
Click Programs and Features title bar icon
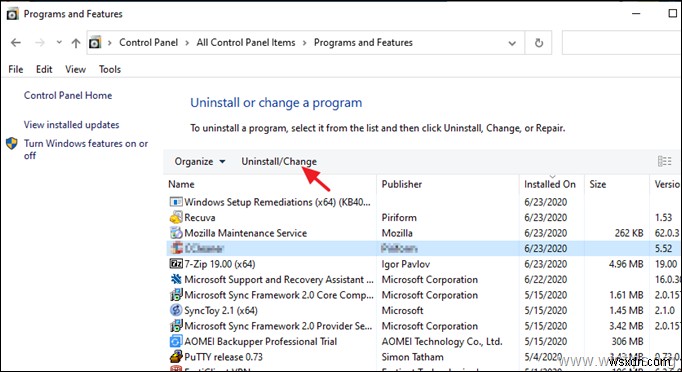[12, 14]
